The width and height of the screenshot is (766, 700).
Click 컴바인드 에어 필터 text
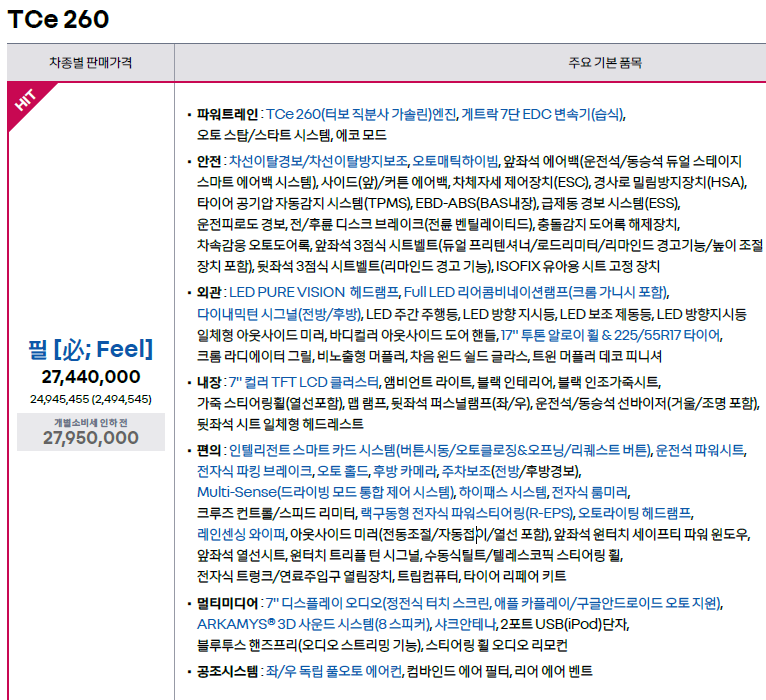click(458, 671)
